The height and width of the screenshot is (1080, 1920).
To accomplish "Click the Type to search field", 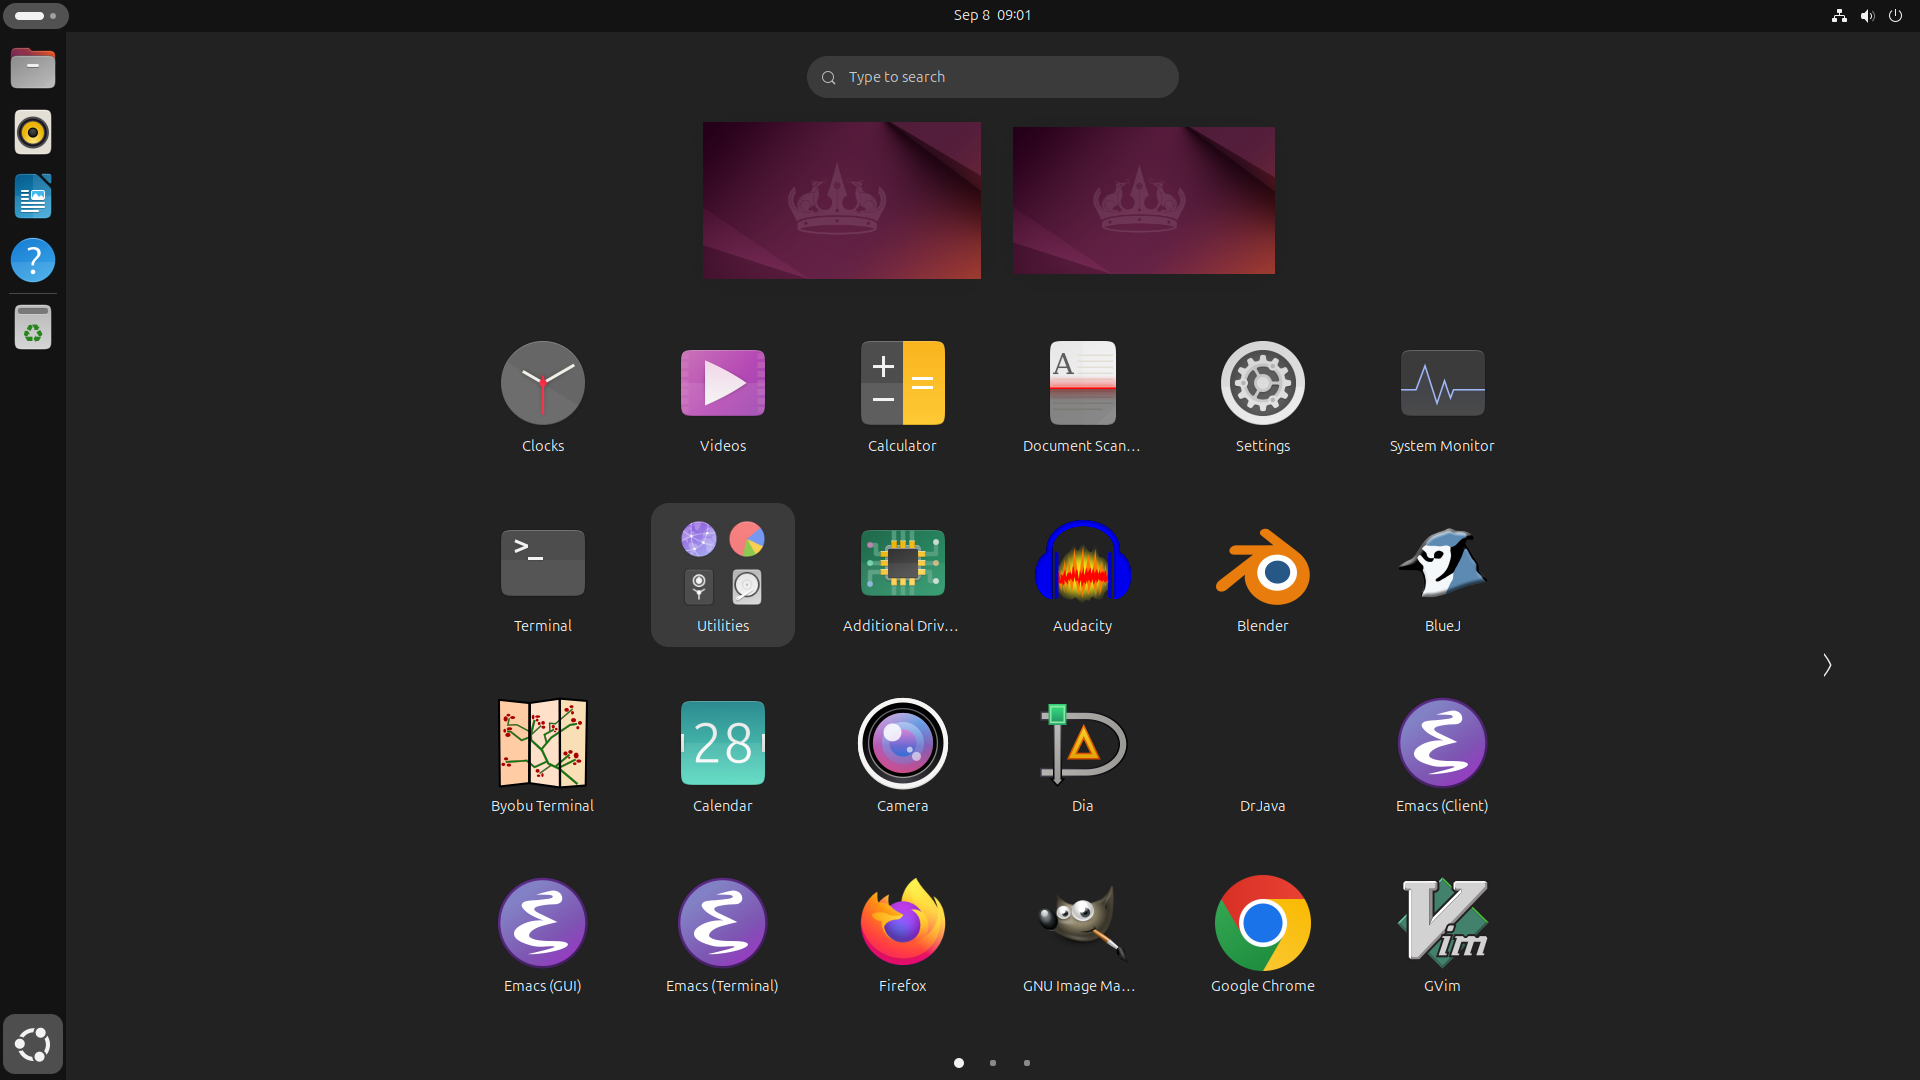I will click(x=992, y=77).
